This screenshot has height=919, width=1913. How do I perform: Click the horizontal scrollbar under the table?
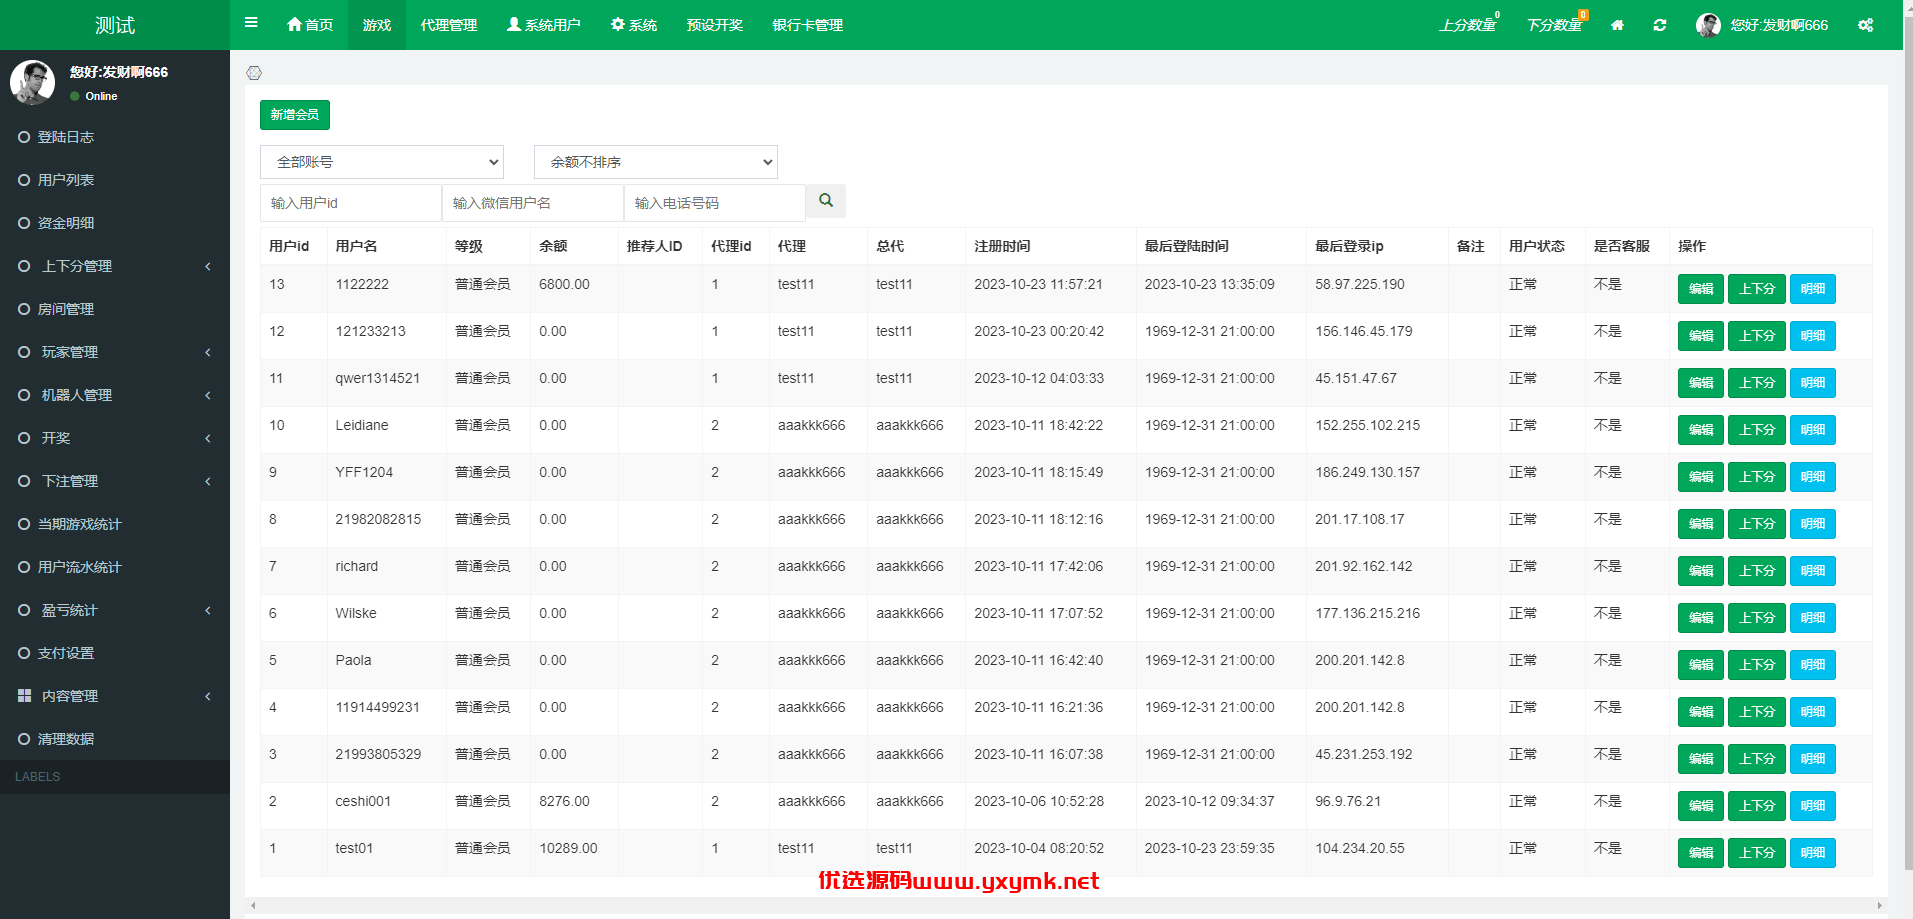point(1066,905)
